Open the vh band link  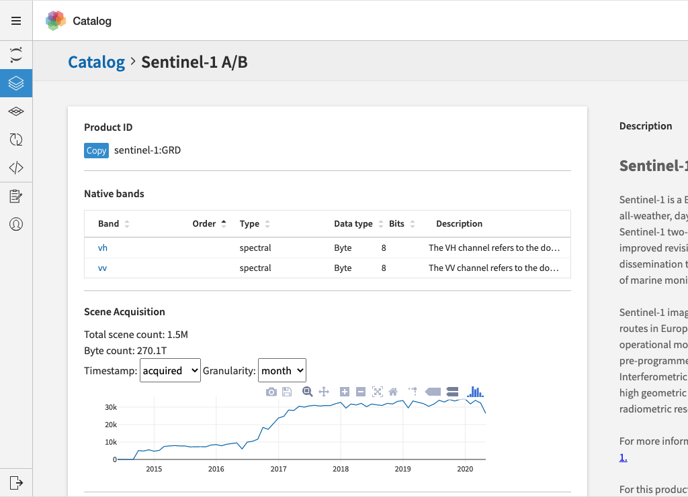tap(103, 248)
